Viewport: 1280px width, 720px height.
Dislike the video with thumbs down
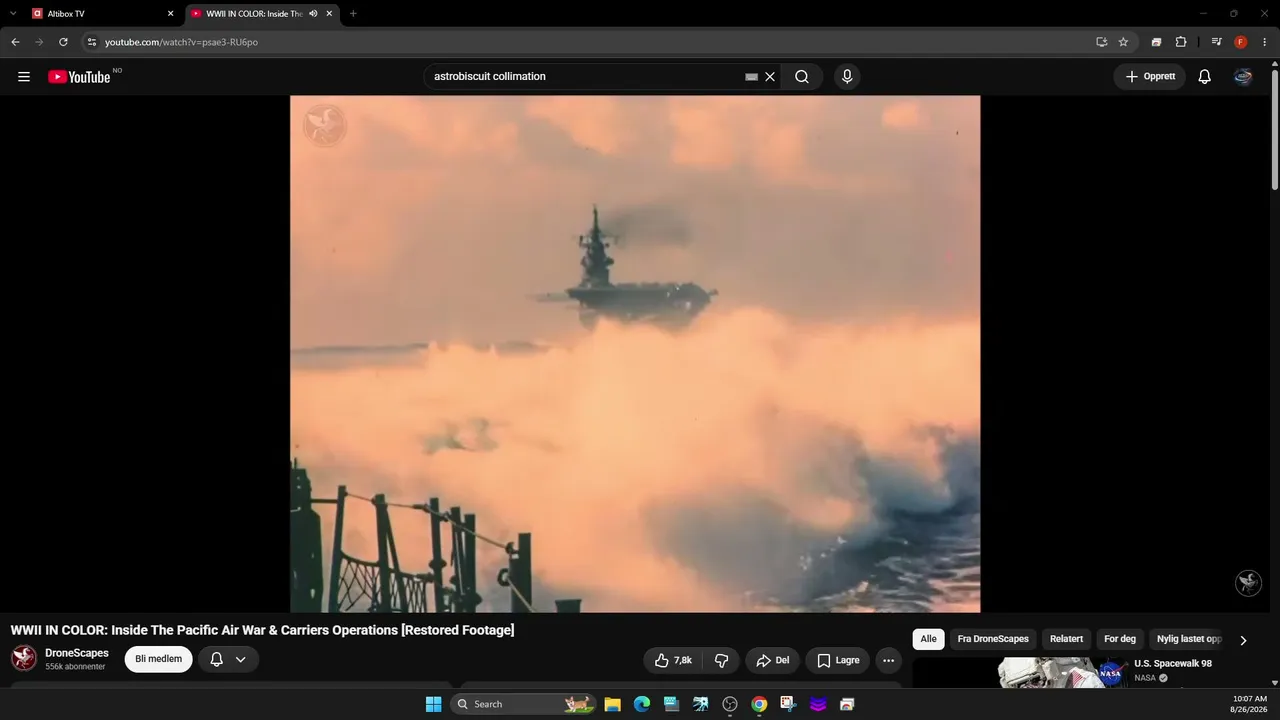pos(721,660)
